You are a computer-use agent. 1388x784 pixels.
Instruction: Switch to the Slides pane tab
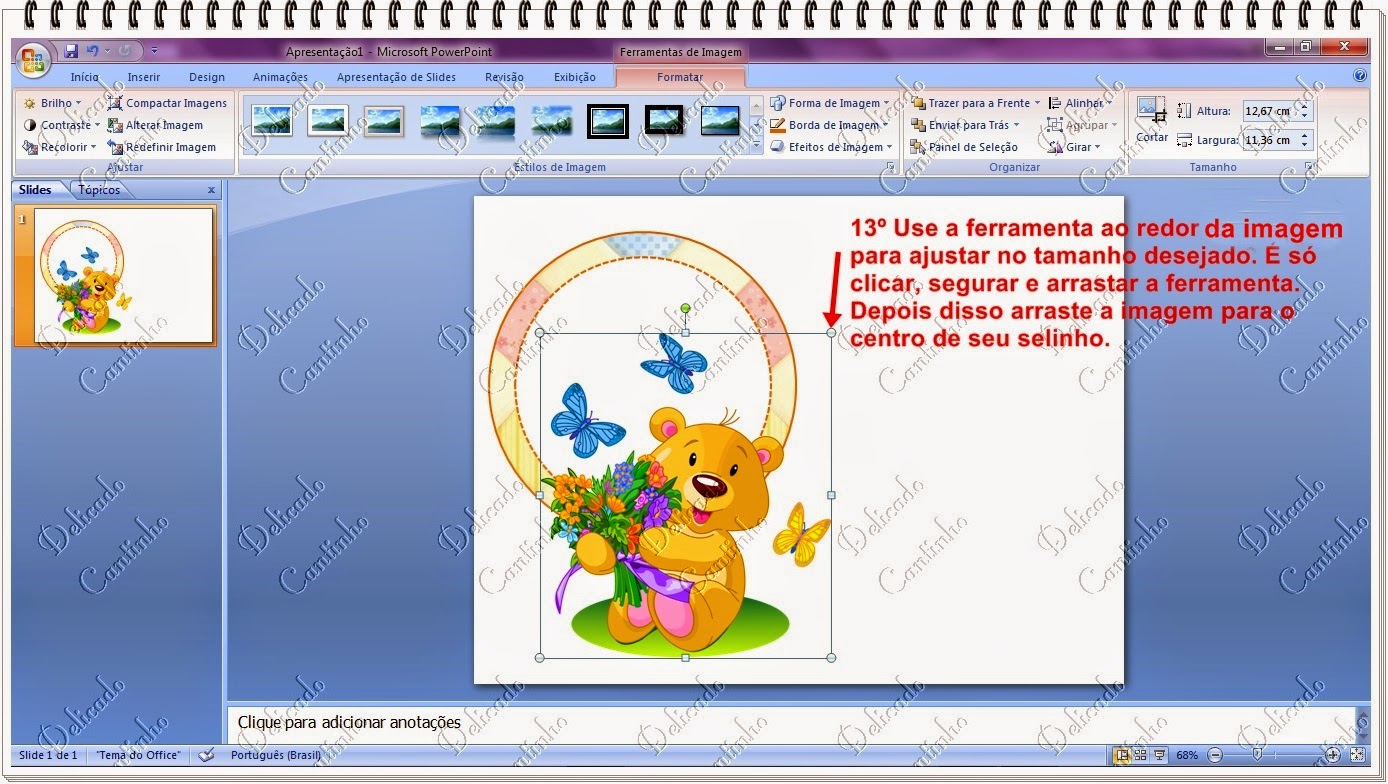click(36, 190)
